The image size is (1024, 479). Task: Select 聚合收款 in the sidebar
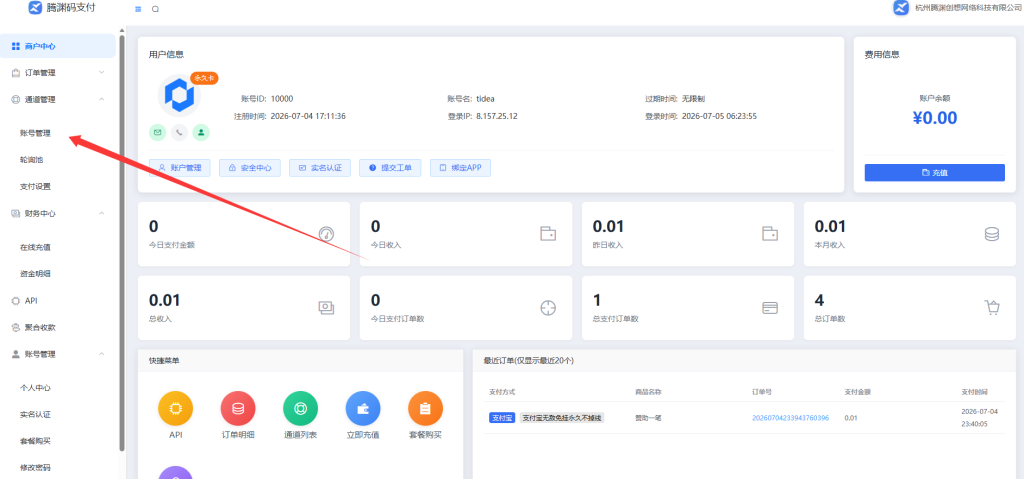tap(57, 327)
